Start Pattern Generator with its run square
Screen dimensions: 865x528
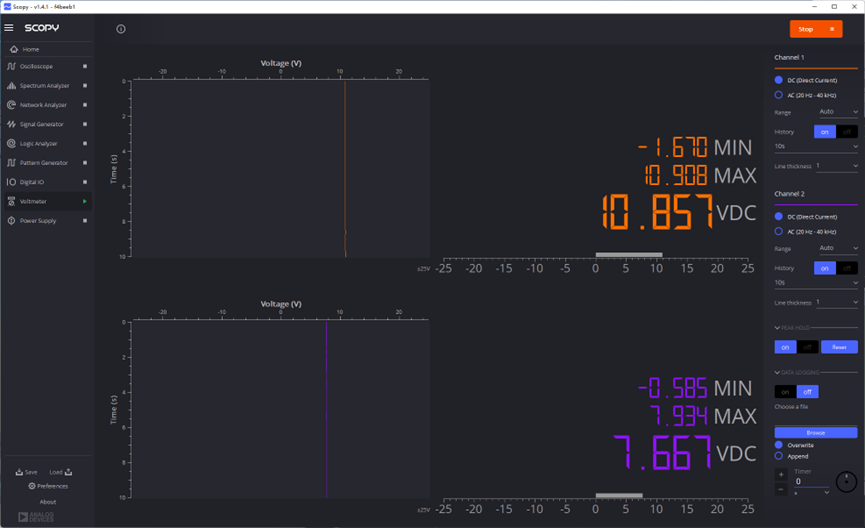[85, 163]
